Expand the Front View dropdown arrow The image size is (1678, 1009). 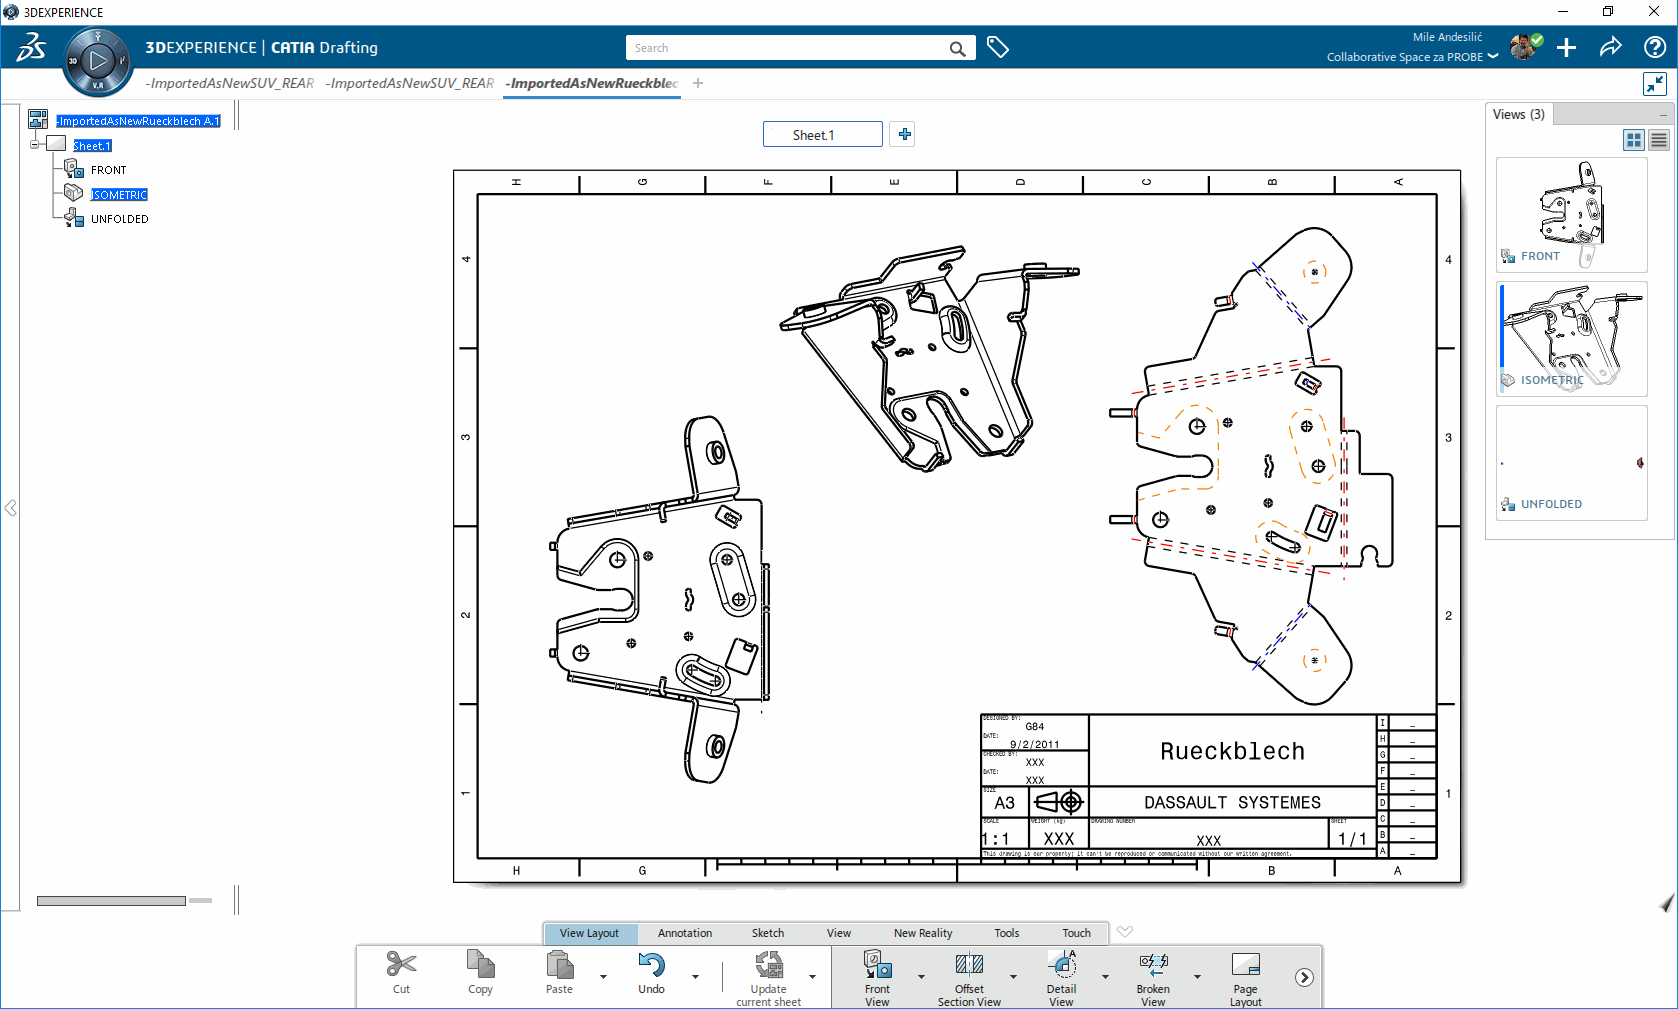921,977
